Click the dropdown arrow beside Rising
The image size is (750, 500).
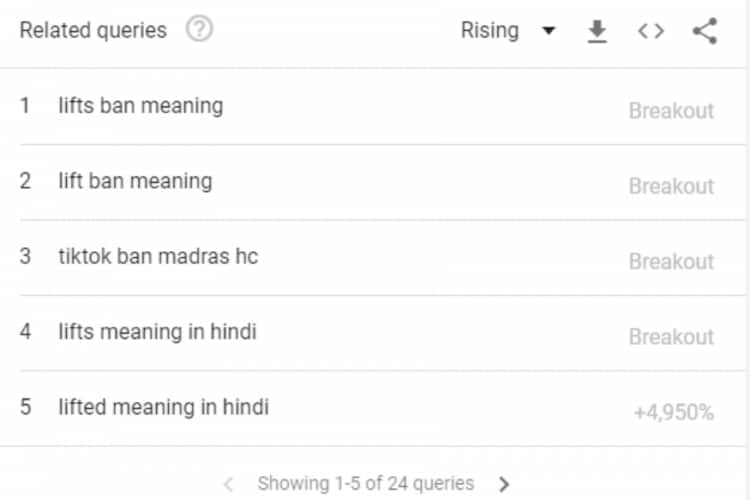(549, 31)
